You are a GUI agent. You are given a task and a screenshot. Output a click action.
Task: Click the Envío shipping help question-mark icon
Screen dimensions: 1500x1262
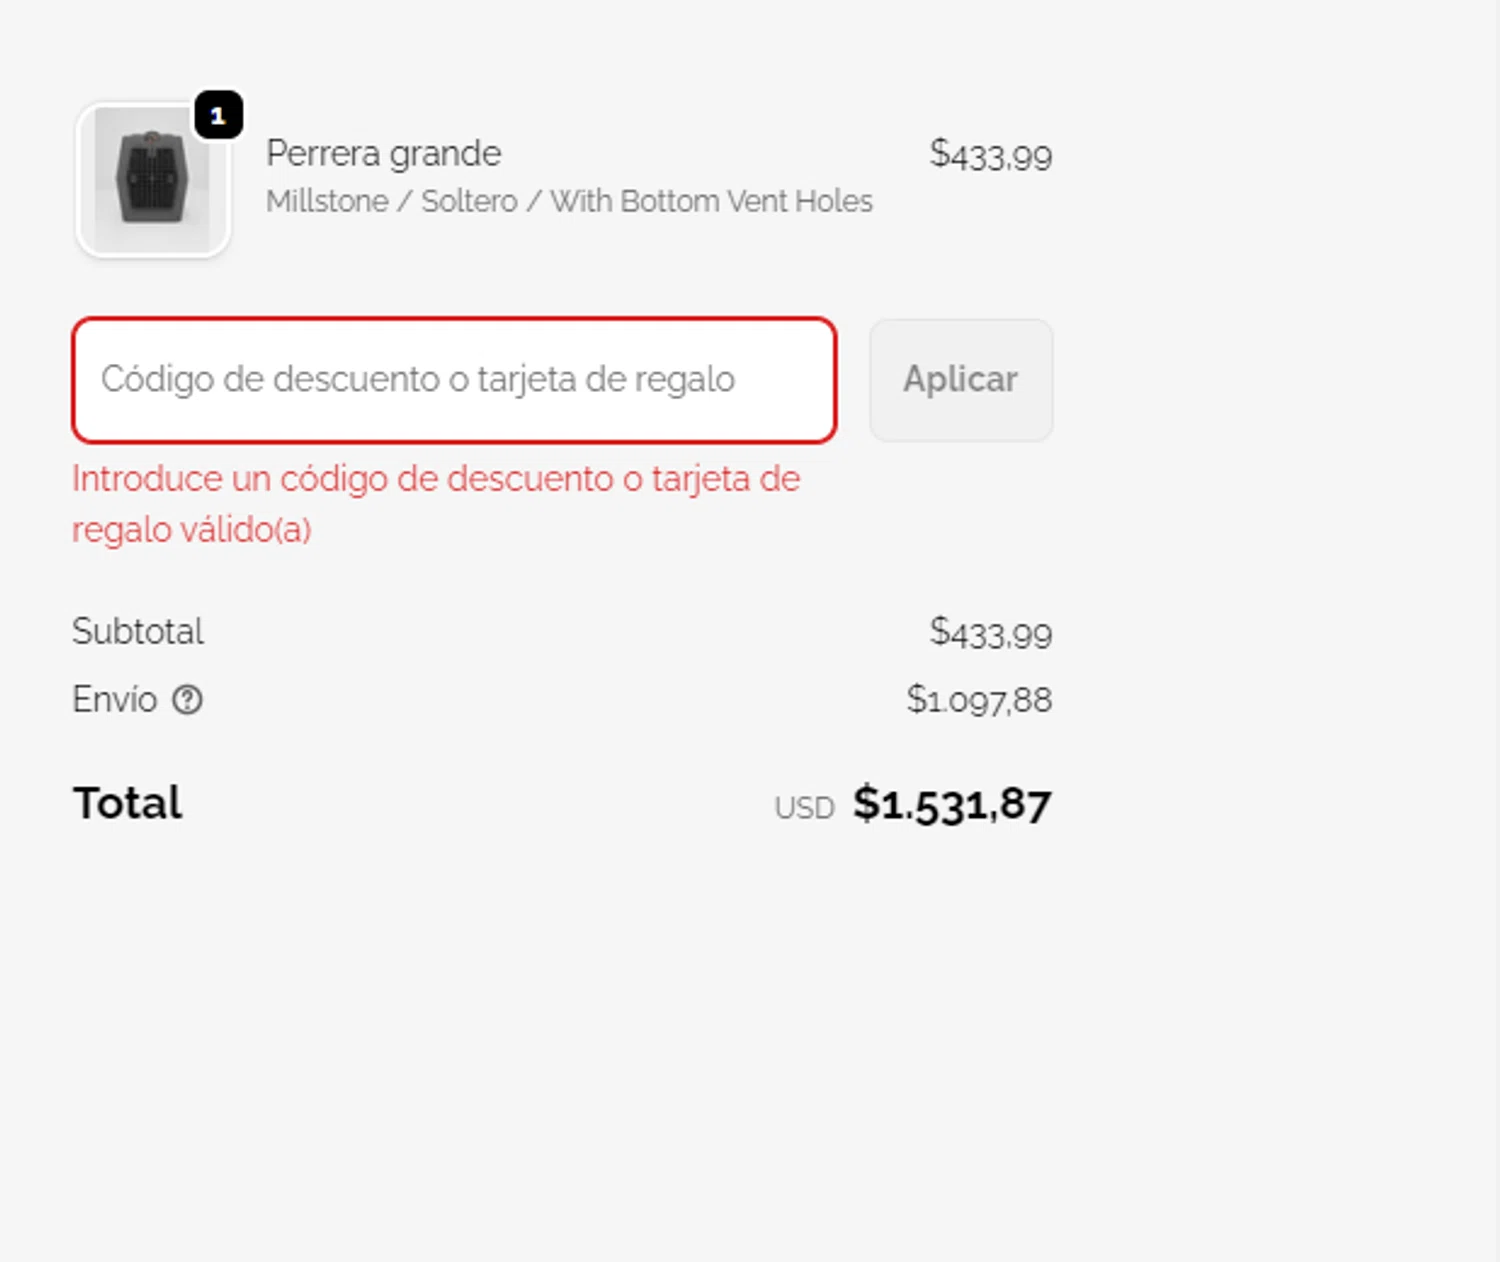tap(187, 700)
